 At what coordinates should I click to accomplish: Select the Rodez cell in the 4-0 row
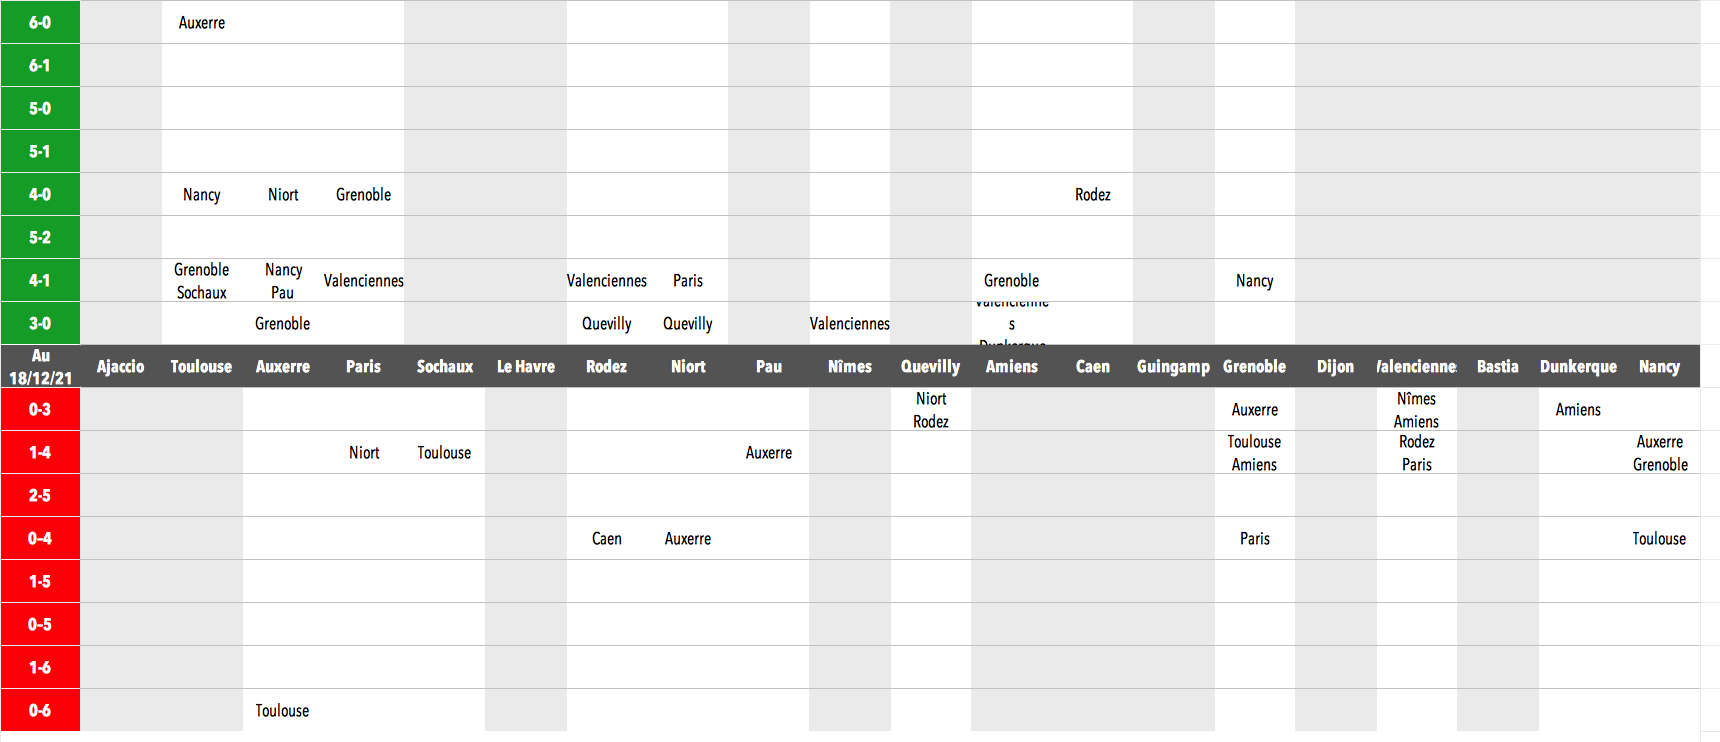(1093, 194)
